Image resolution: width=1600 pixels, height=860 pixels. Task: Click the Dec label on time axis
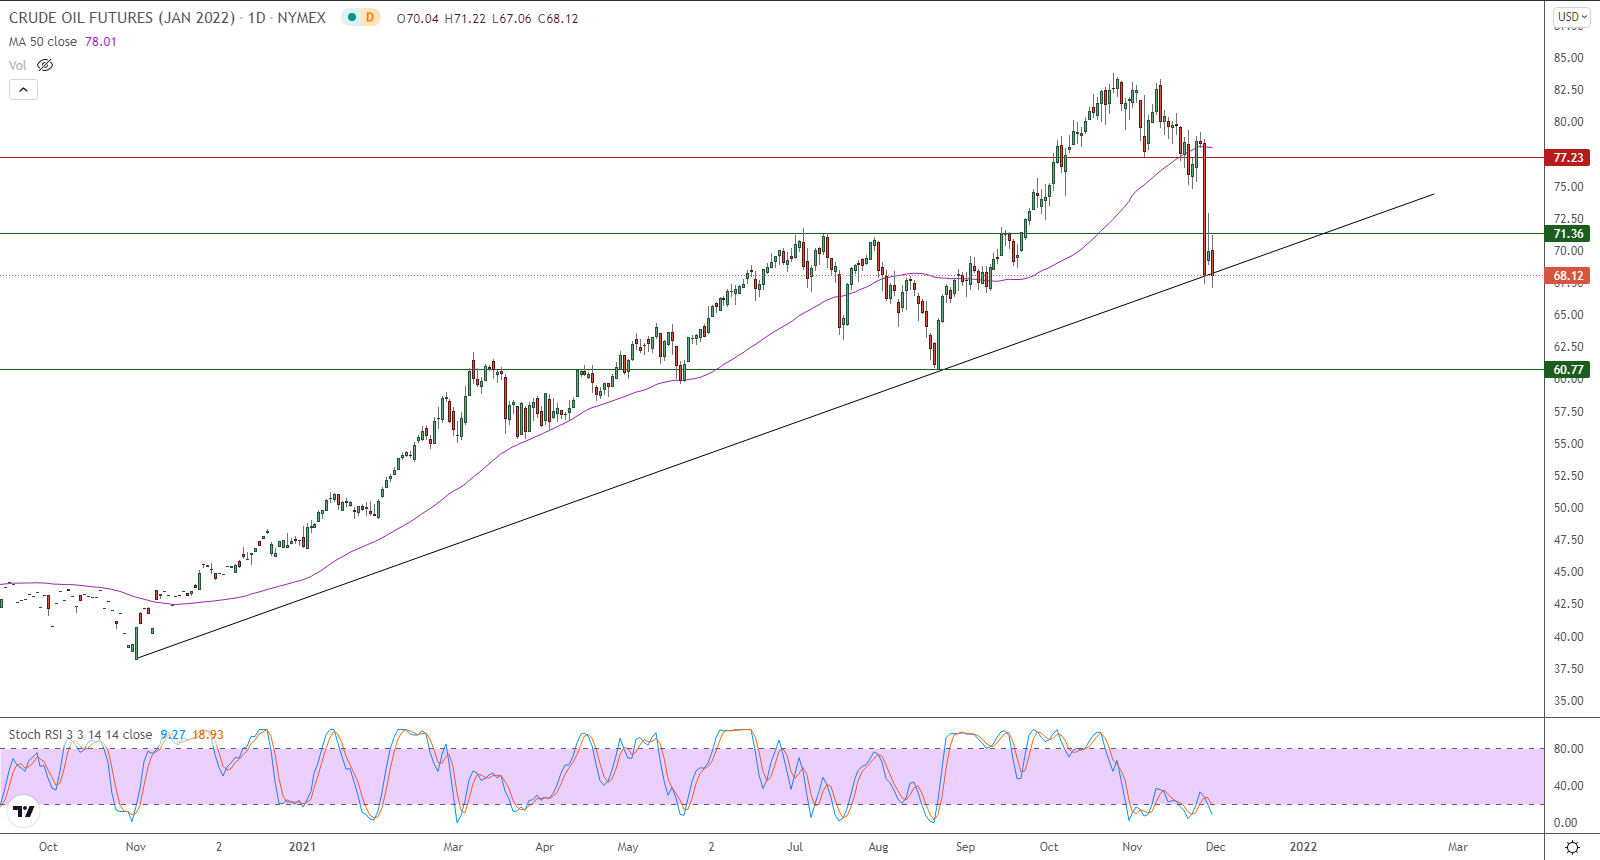tap(1215, 847)
